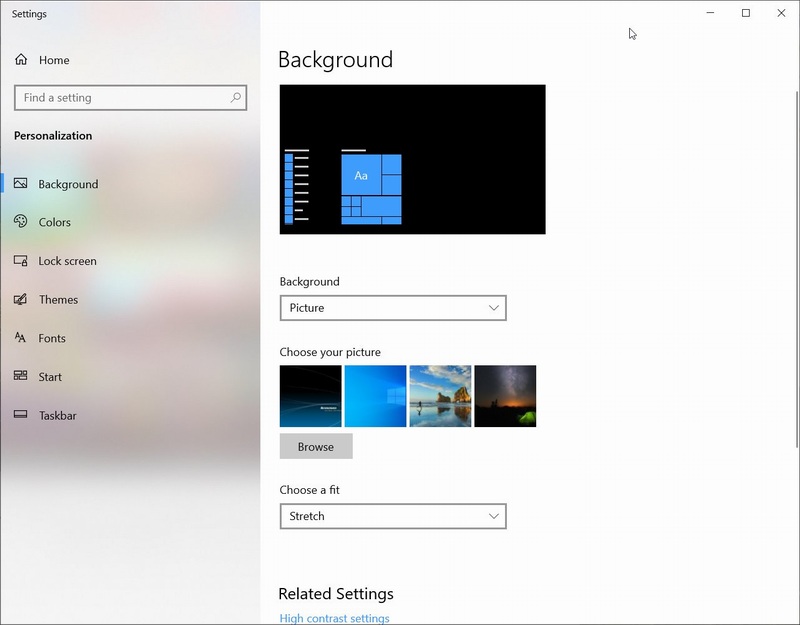This screenshot has height=625, width=800.
Task: Click the Browse button
Action: click(x=316, y=446)
